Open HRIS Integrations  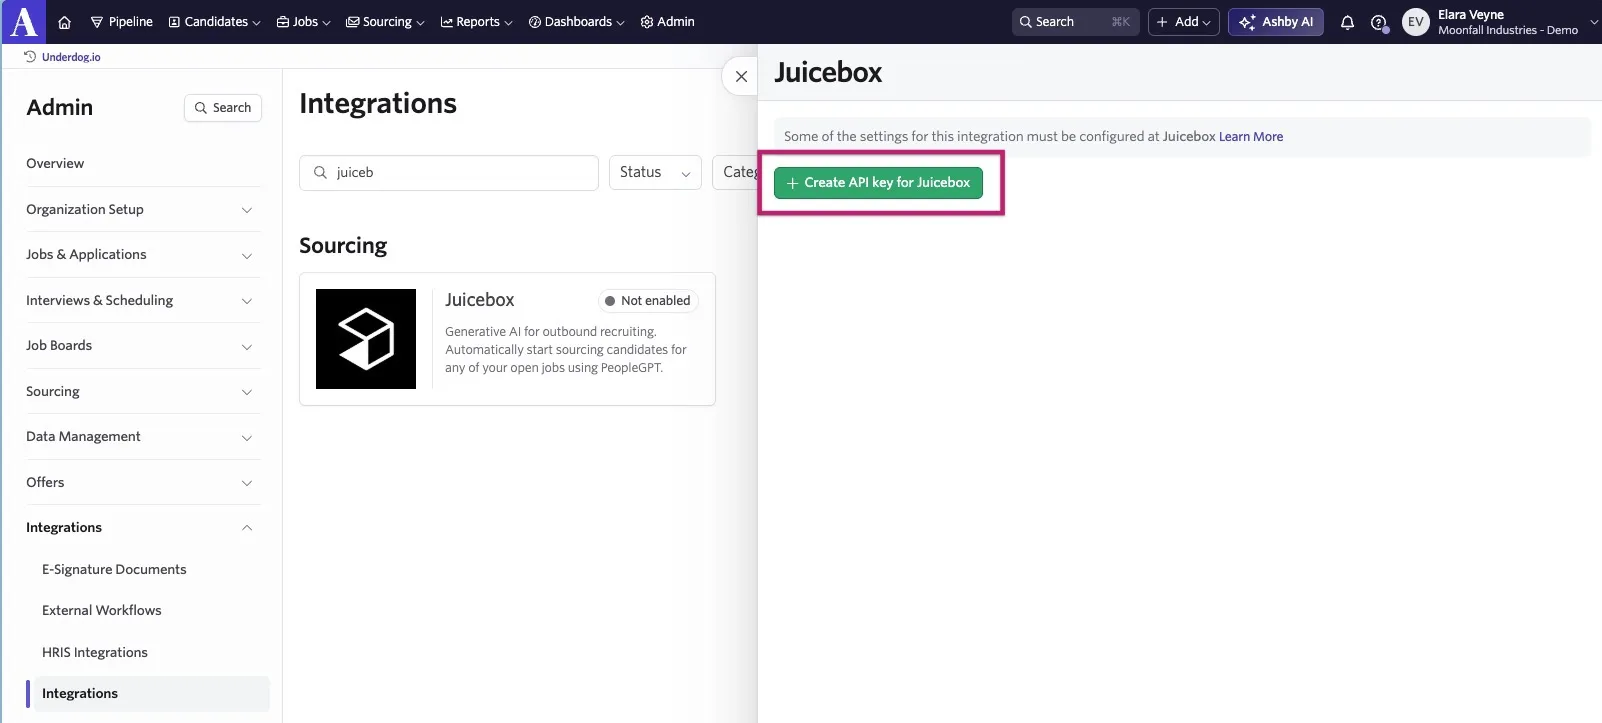[95, 652]
